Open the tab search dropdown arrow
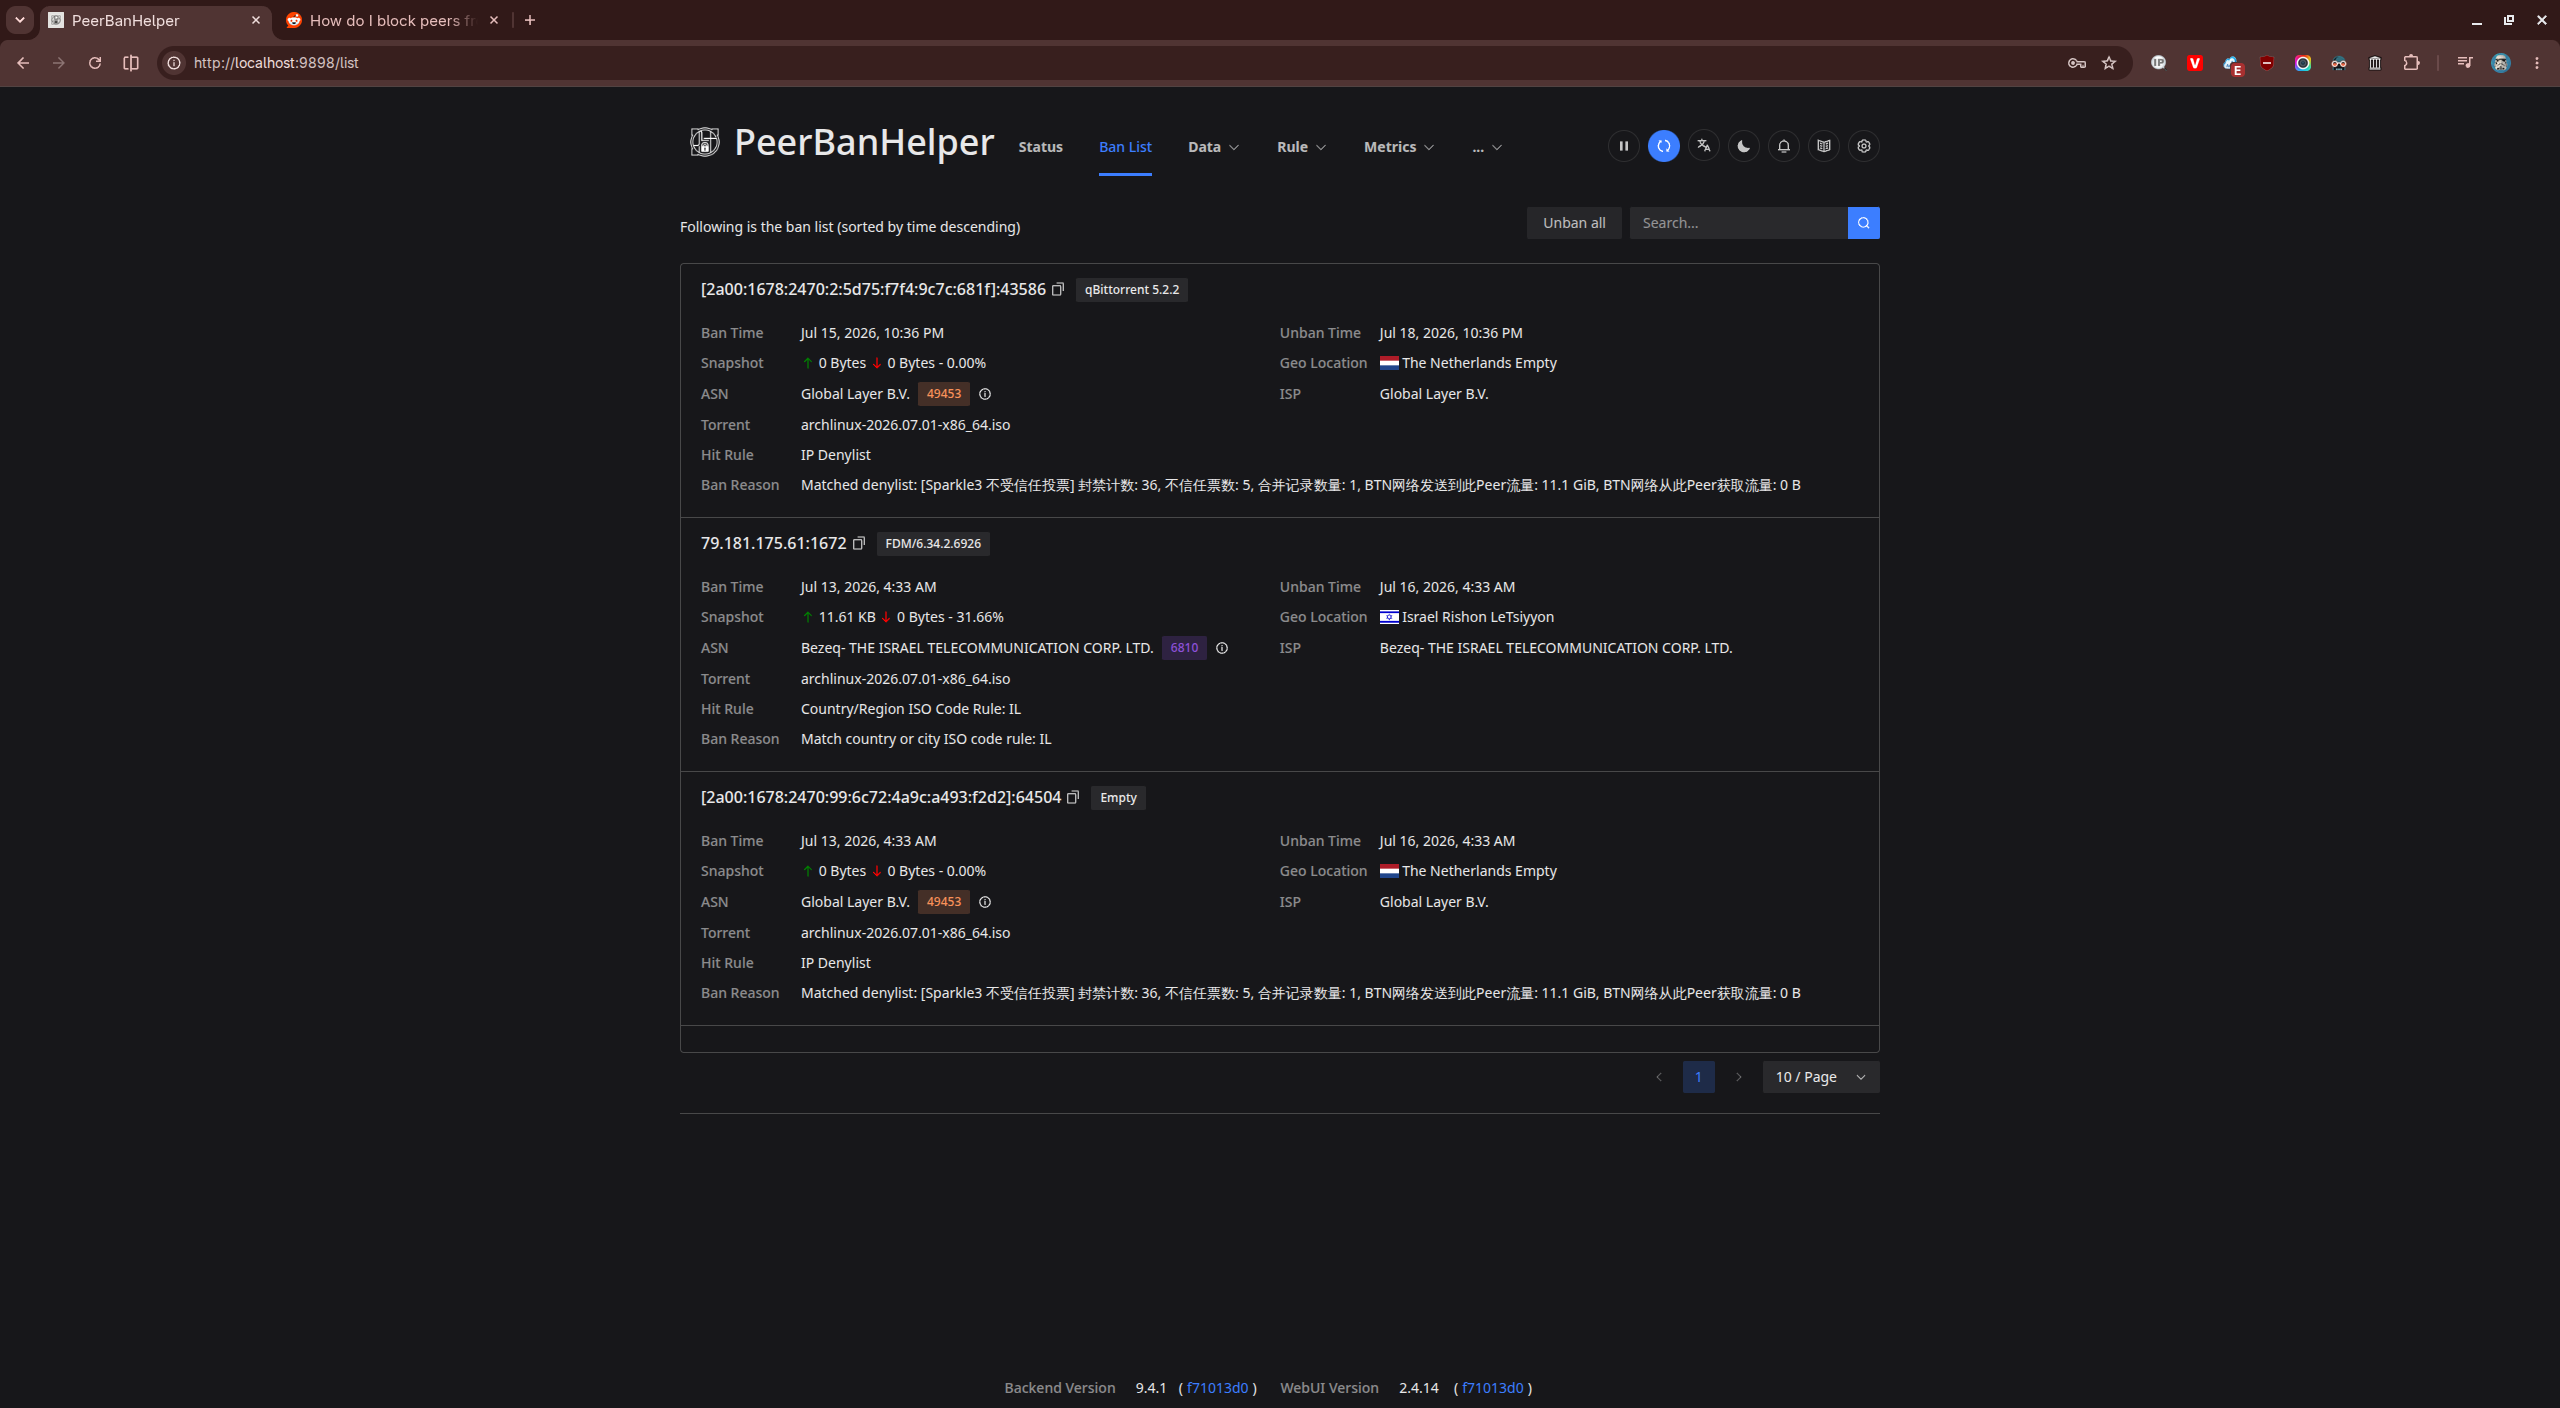 [x=20, y=20]
